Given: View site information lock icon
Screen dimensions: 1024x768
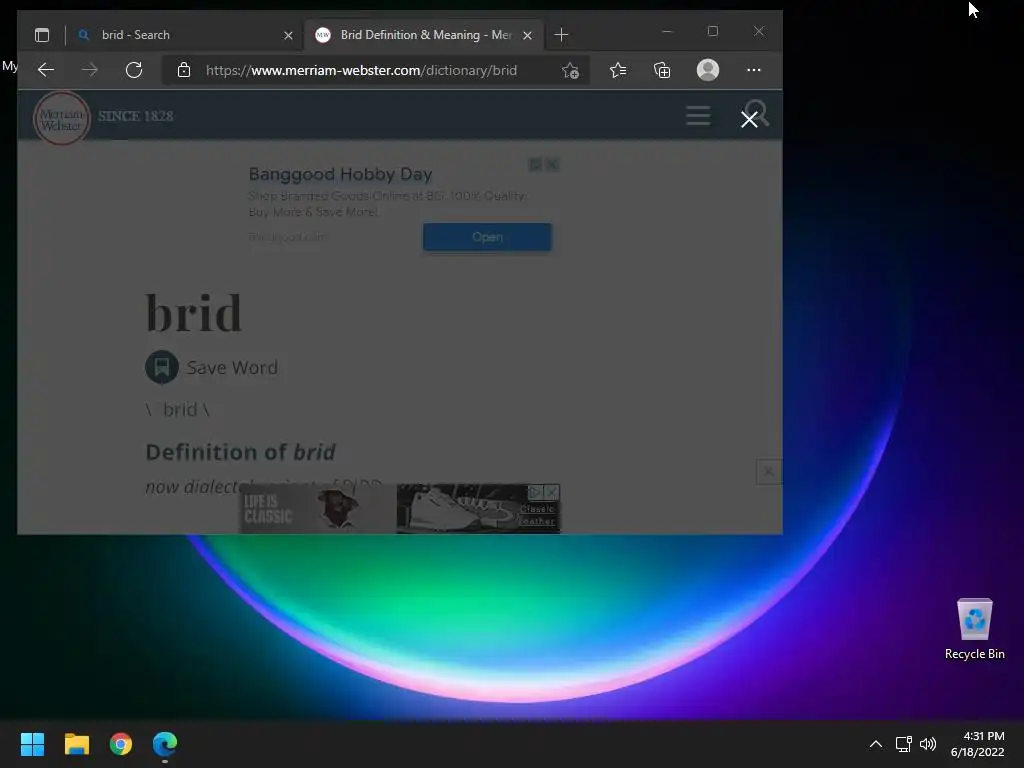Looking at the screenshot, I should 184,70.
